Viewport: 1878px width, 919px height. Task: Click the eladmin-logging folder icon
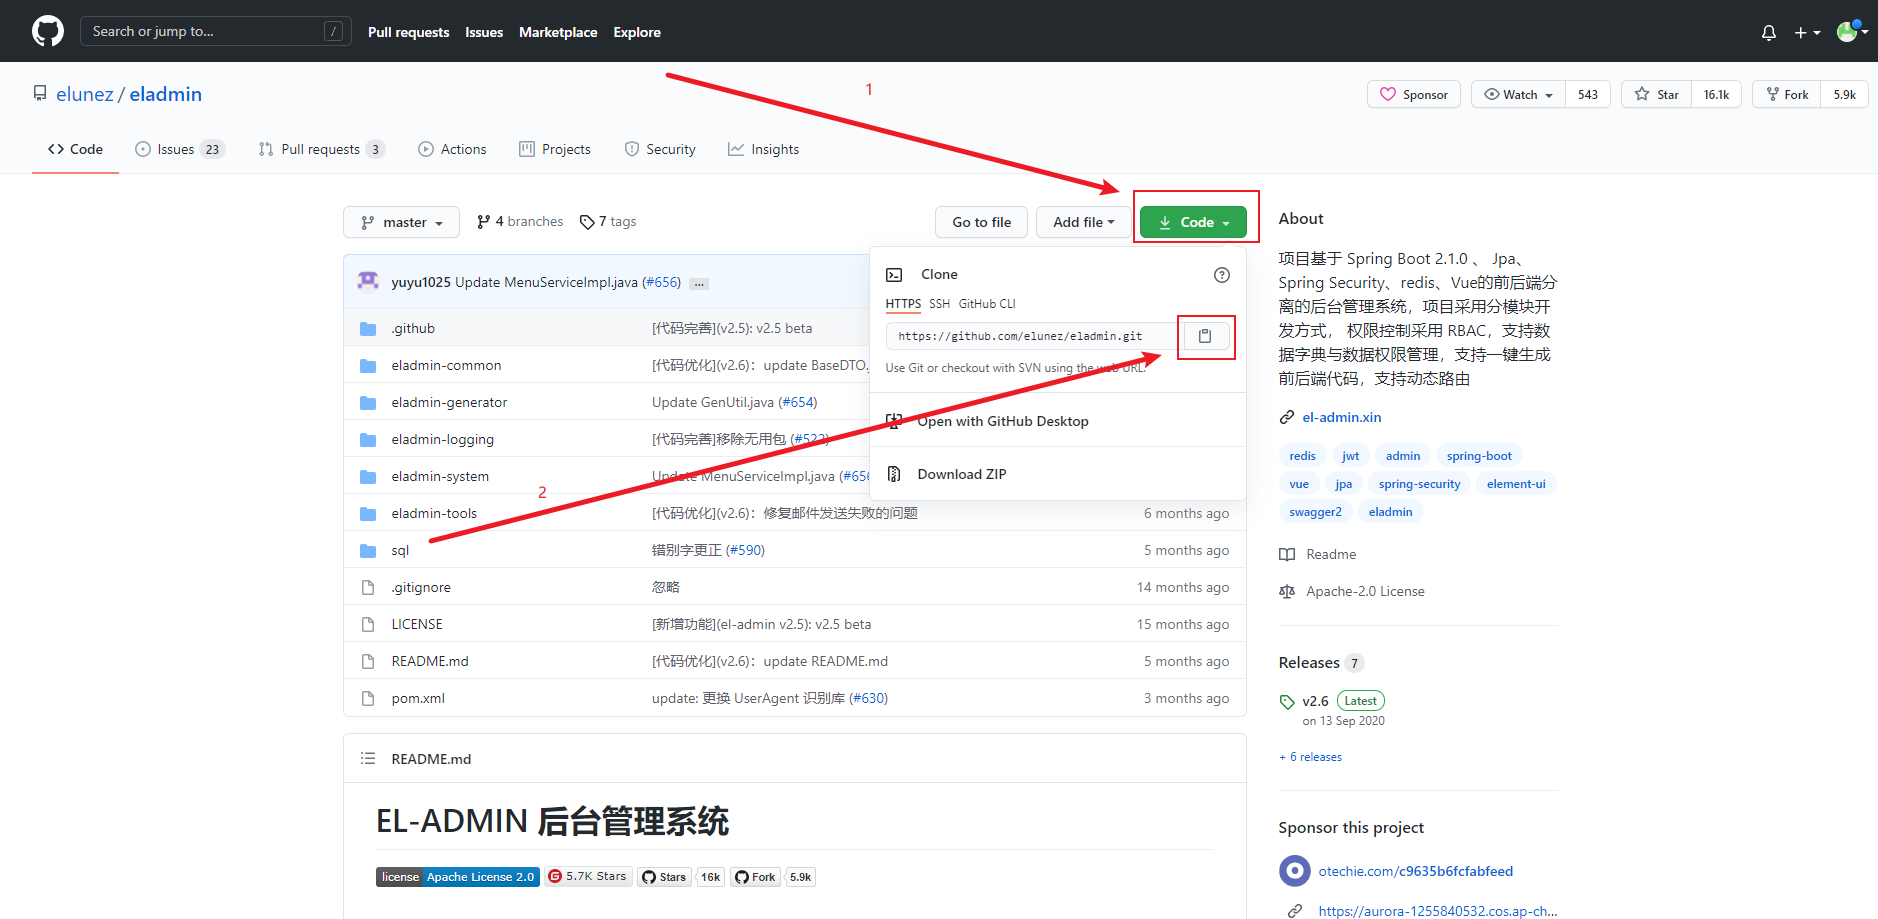(368, 439)
